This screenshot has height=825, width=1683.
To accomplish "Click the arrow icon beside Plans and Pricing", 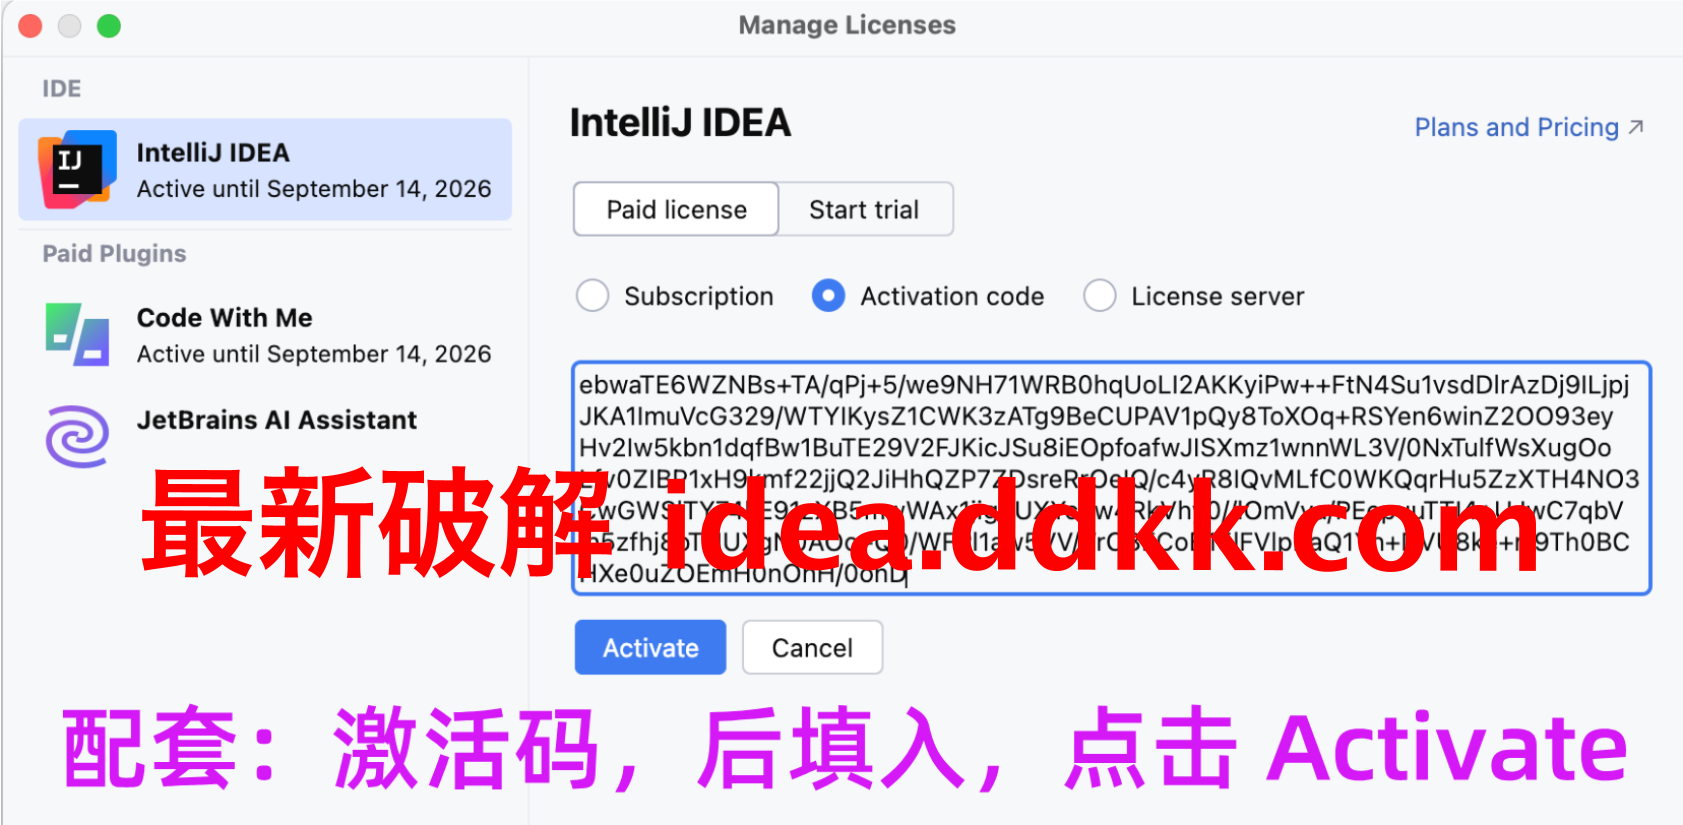I will coord(1636,127).
